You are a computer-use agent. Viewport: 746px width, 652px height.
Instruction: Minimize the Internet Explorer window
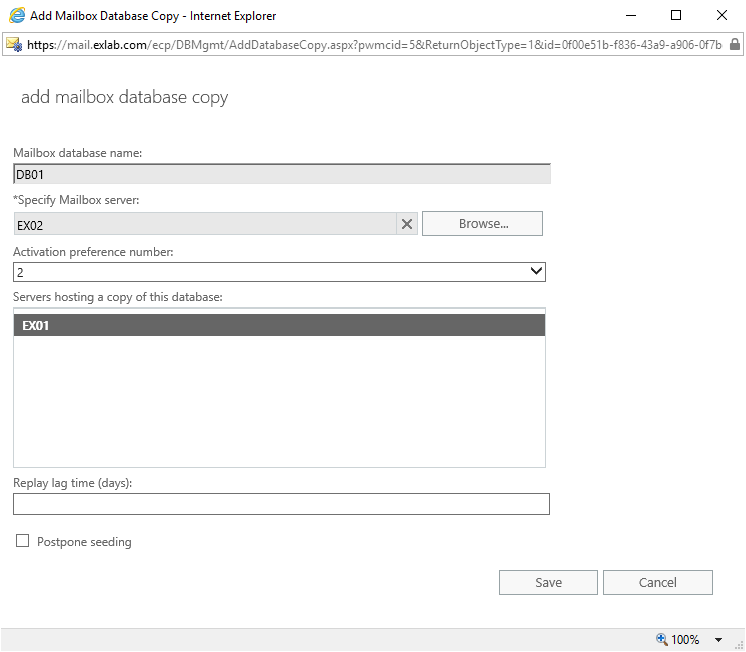point(631,16)
